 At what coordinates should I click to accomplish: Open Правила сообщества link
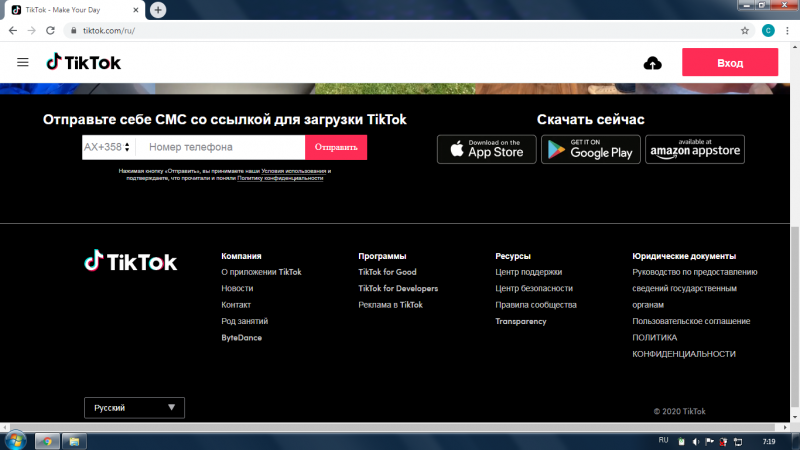(x=536, y=305)
